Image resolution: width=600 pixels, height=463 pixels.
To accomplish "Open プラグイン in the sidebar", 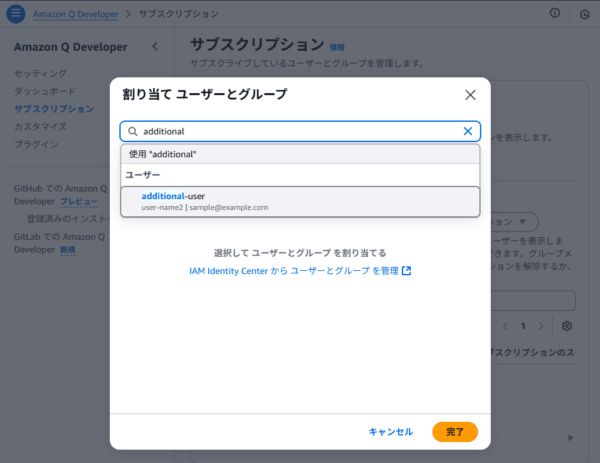I will tap(36, 144).
